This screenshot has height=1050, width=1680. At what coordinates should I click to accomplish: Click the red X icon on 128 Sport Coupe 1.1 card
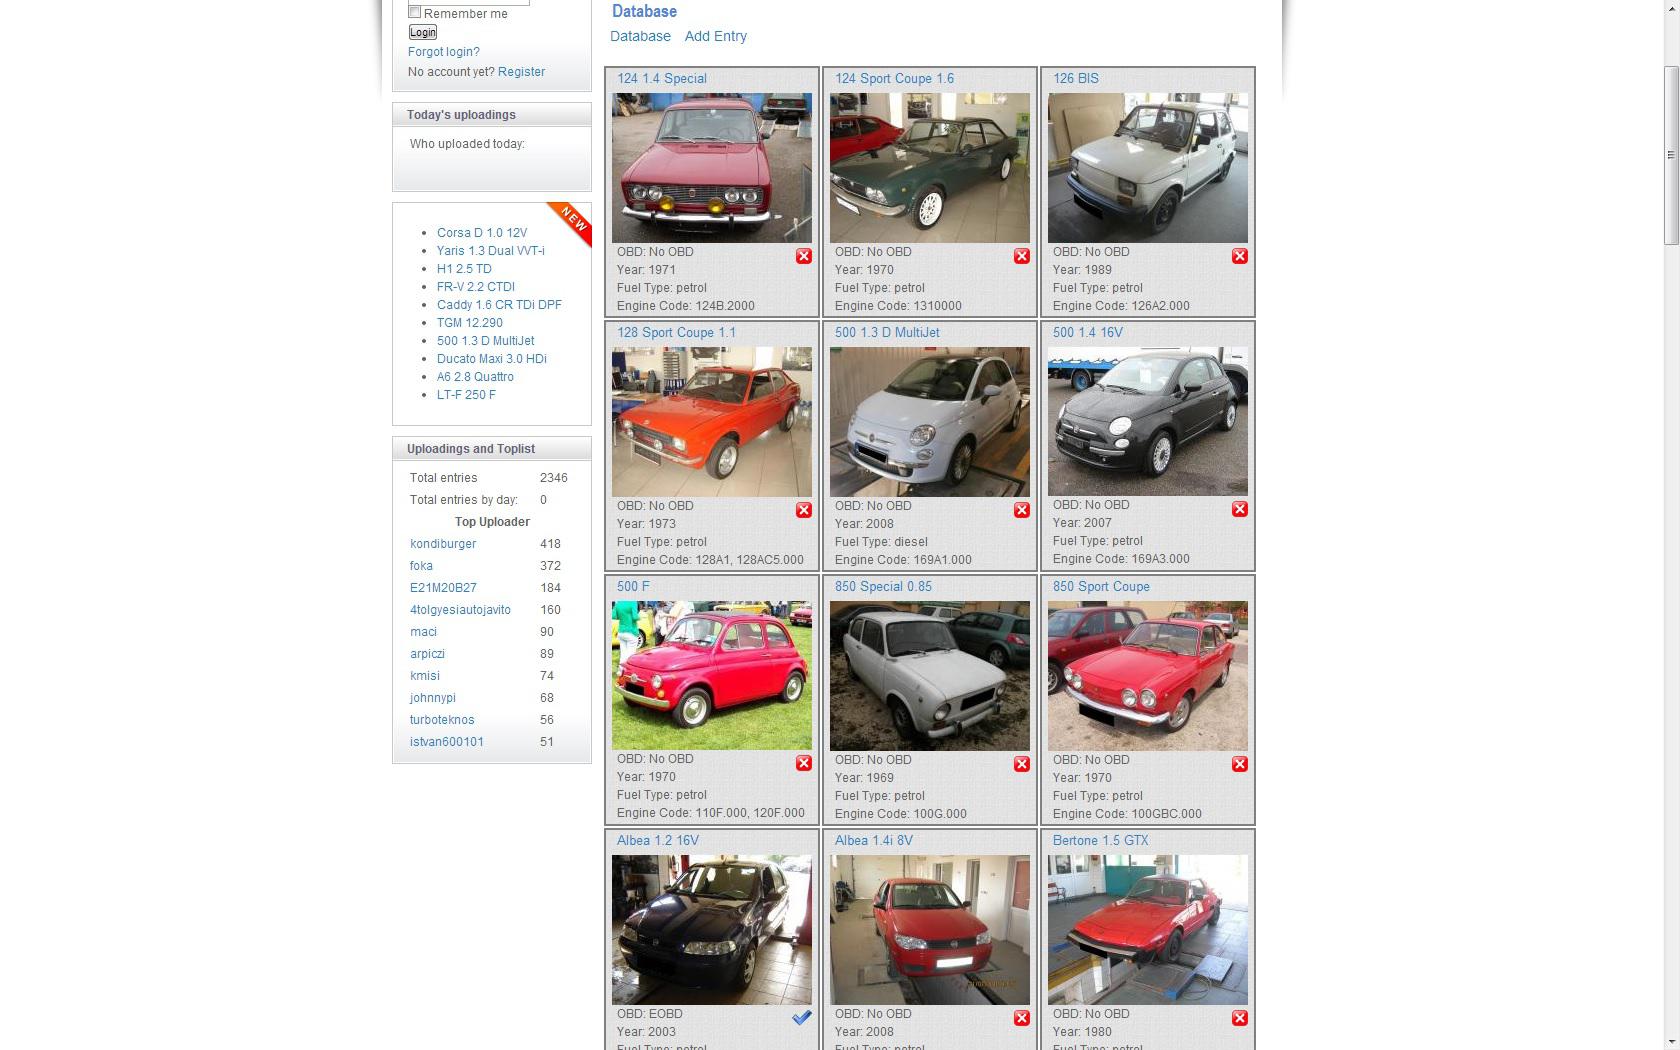pos(804,510)
